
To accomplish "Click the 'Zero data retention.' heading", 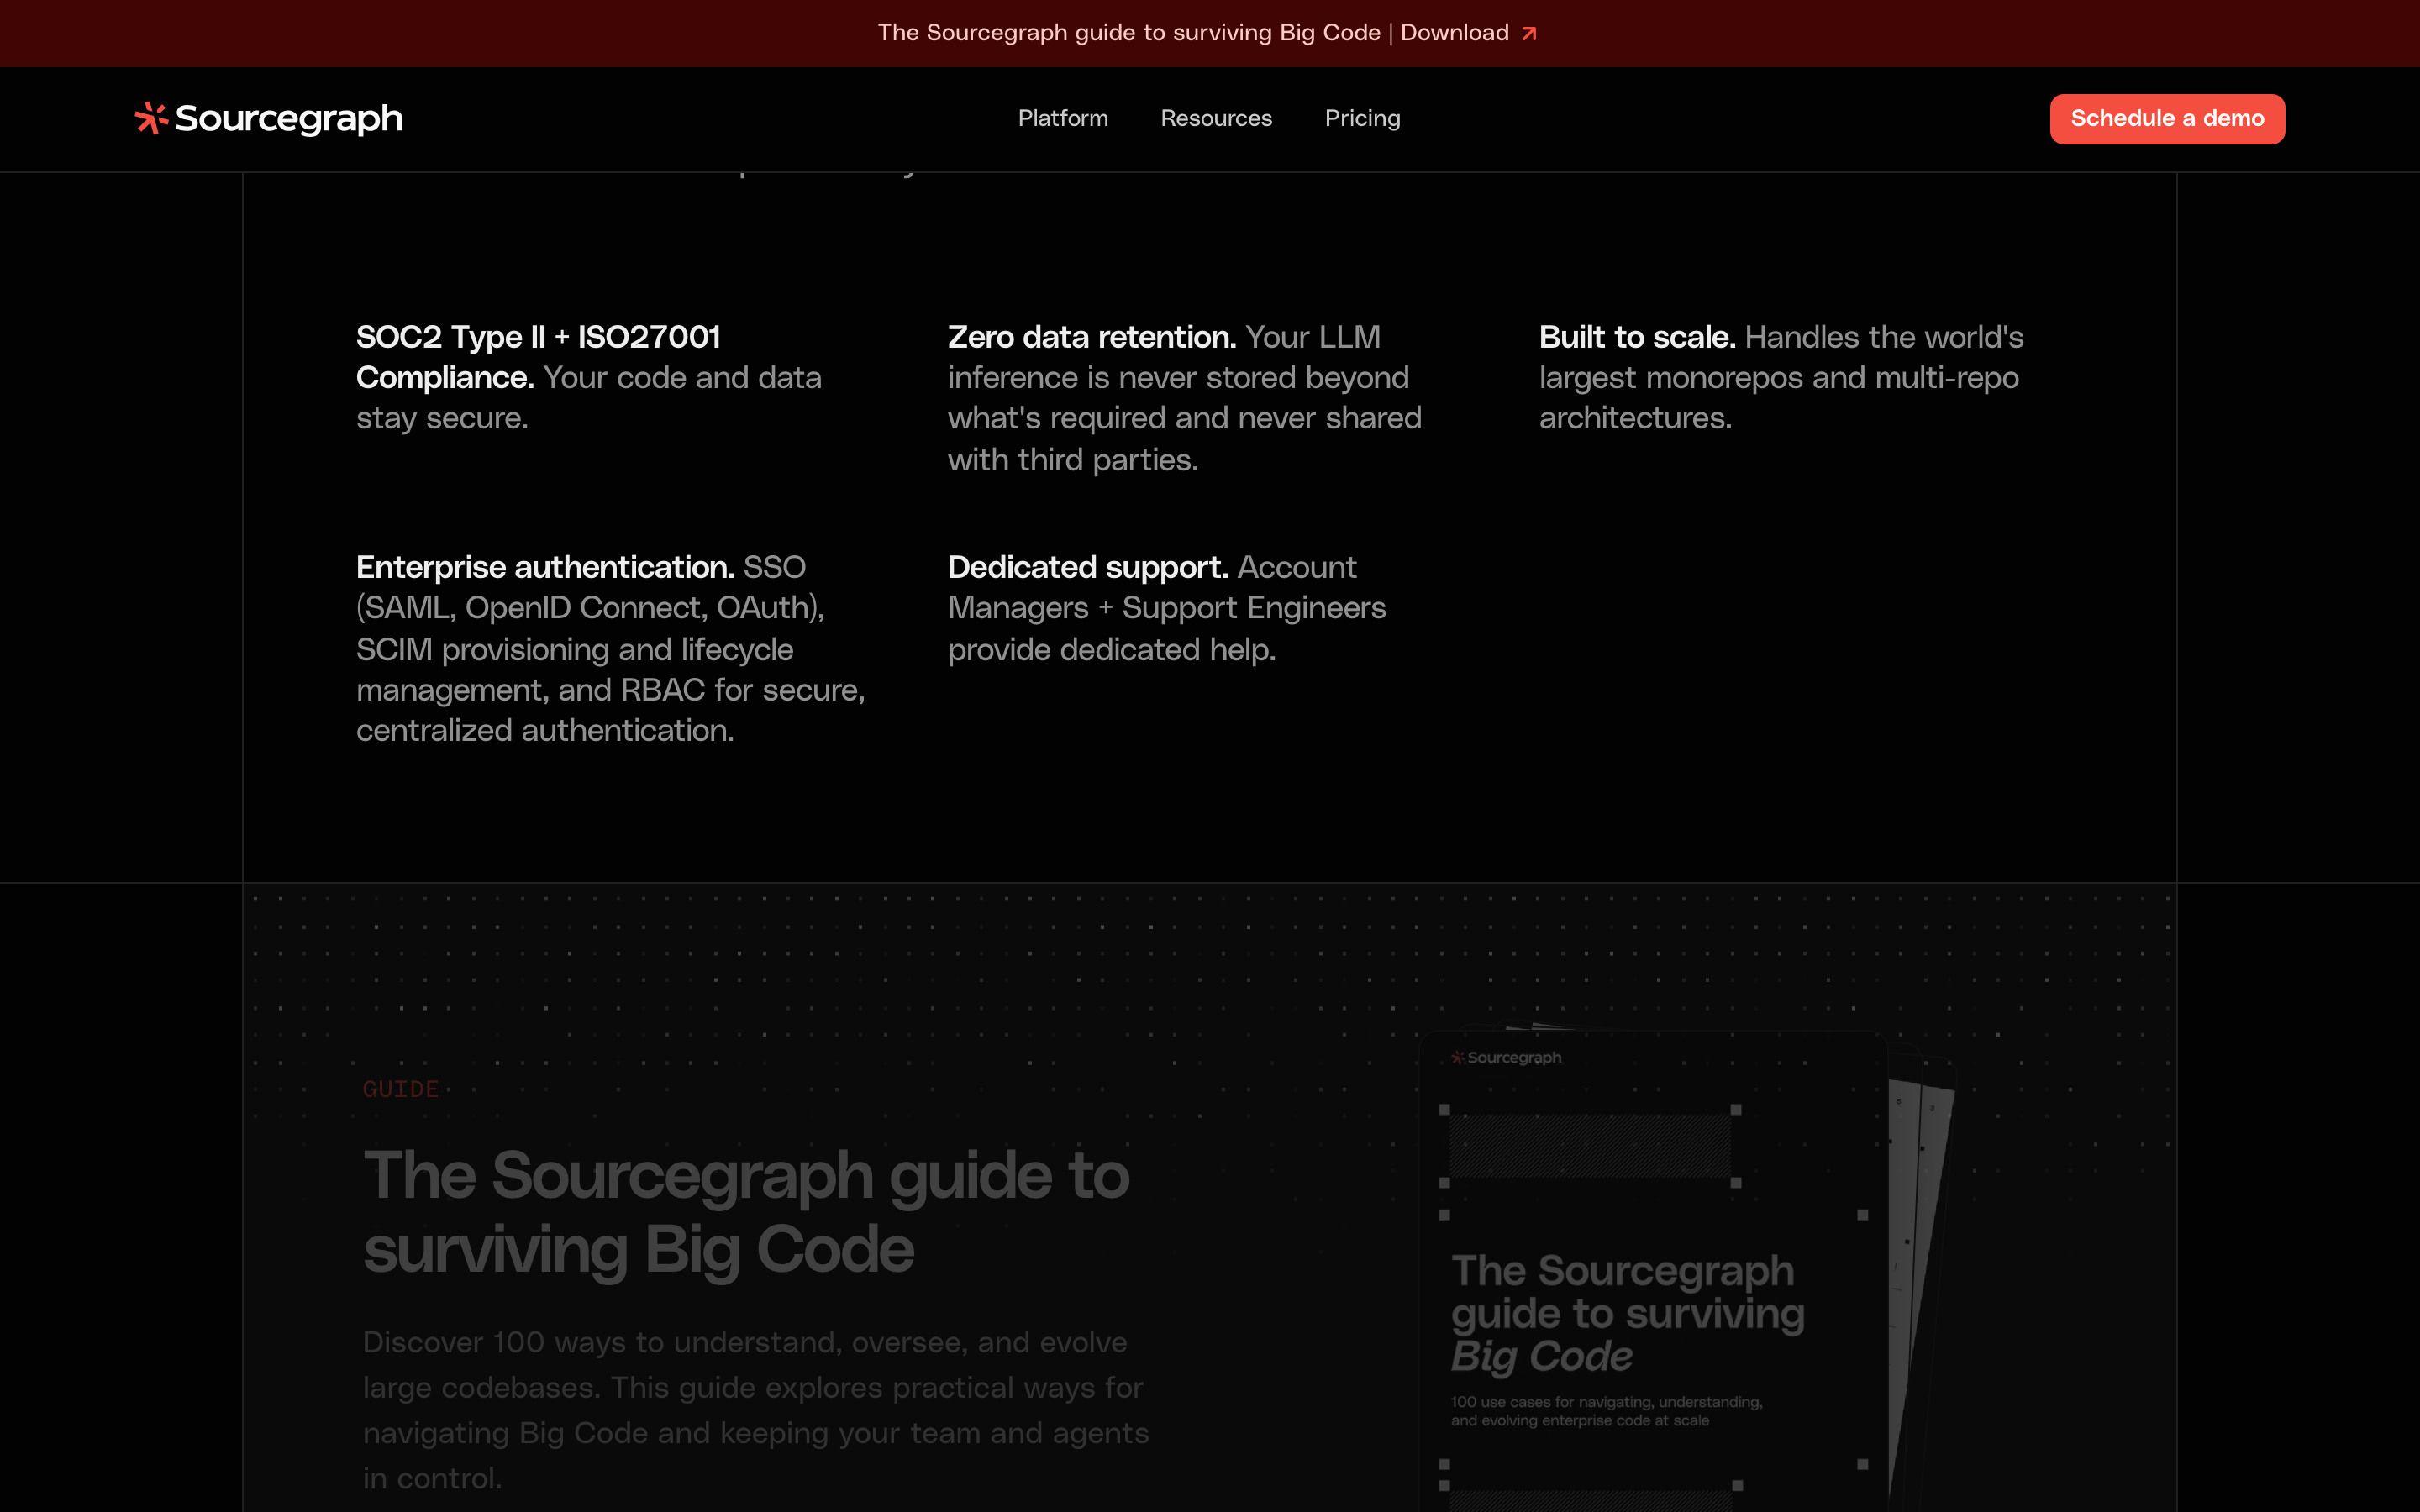I will click(x=1092, y=337).
